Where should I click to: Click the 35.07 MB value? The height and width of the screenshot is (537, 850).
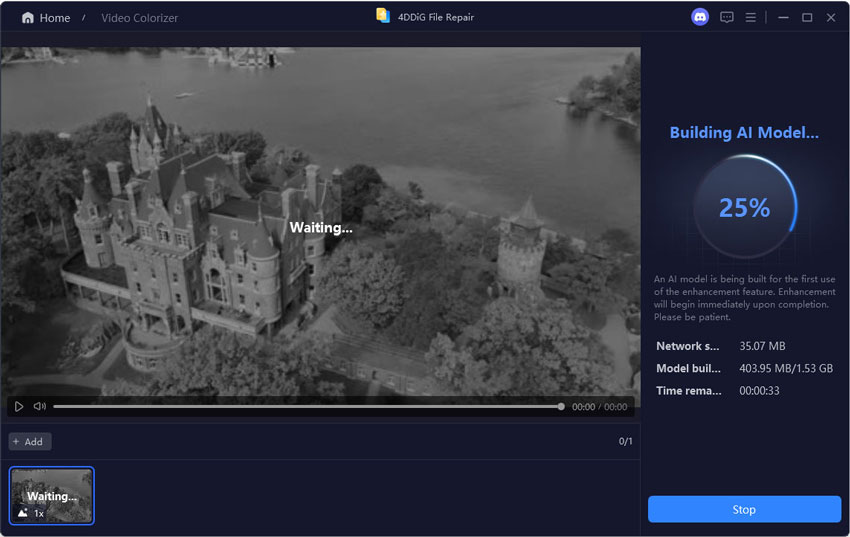pyautogui.click(x=762, y=346)
